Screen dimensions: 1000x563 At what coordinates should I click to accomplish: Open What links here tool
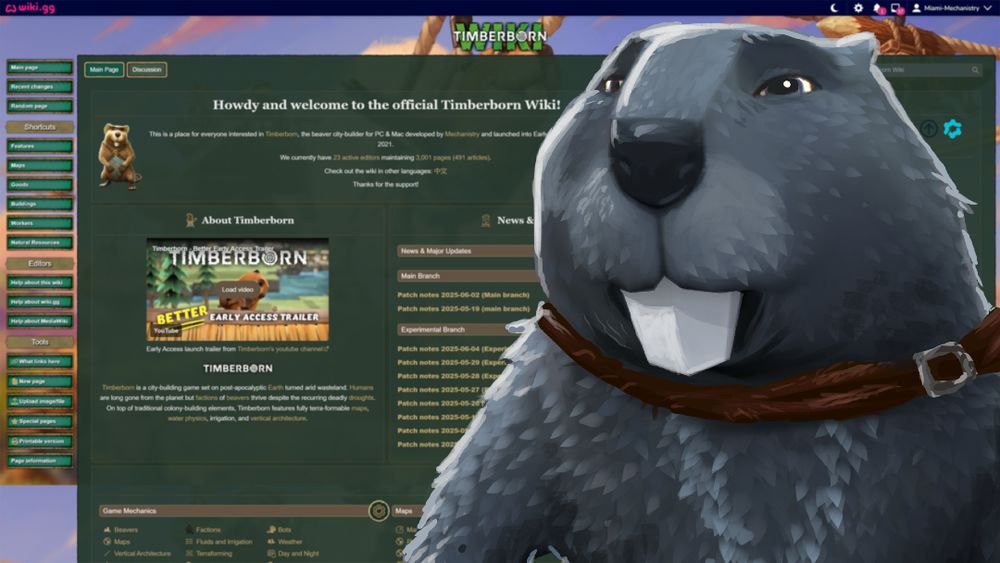coord(40,362)
